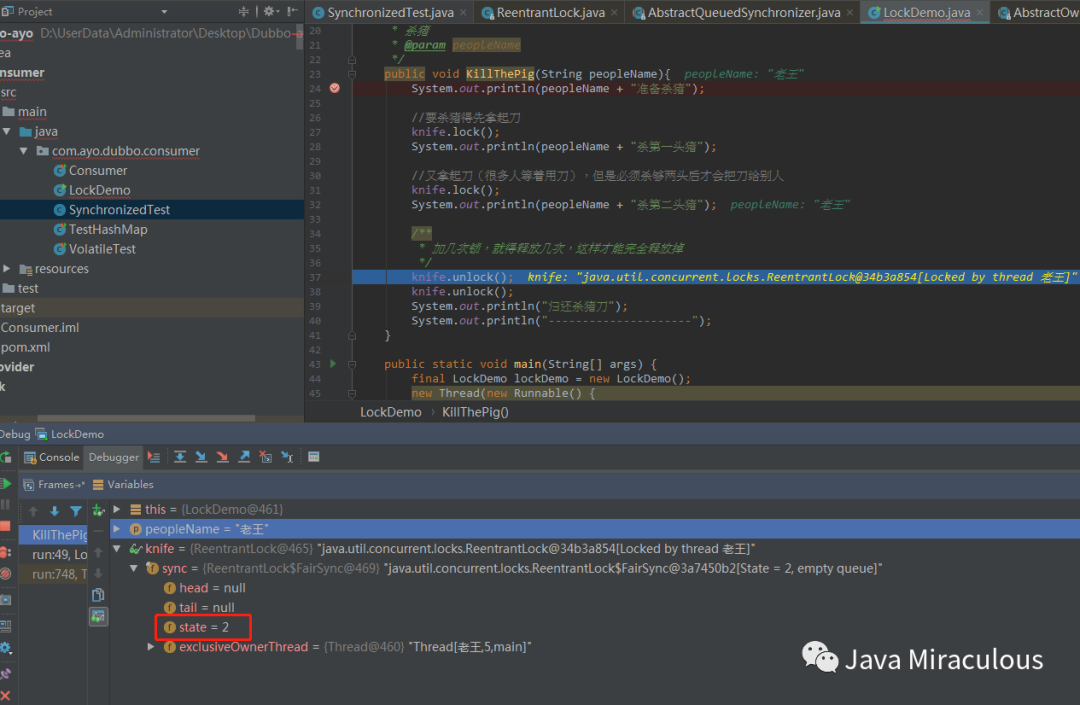The image size is (1080, 705).
Task: Click the red Force Step Into icon
Action: point(222,457)
